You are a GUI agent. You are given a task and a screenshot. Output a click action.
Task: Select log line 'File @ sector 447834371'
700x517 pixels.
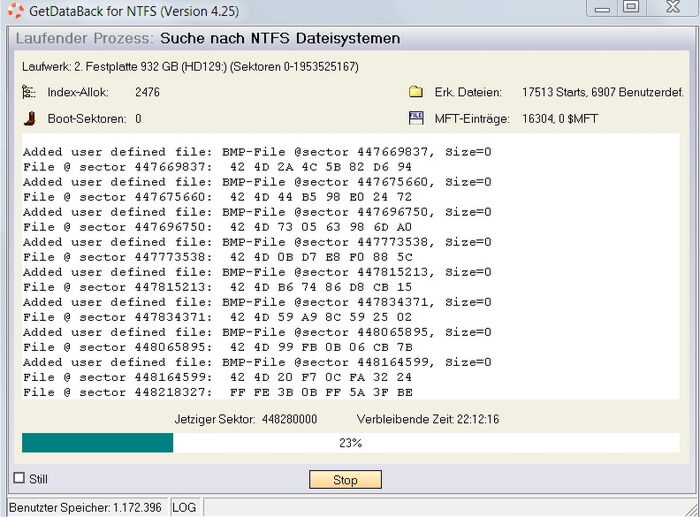[x=217, y=317]
